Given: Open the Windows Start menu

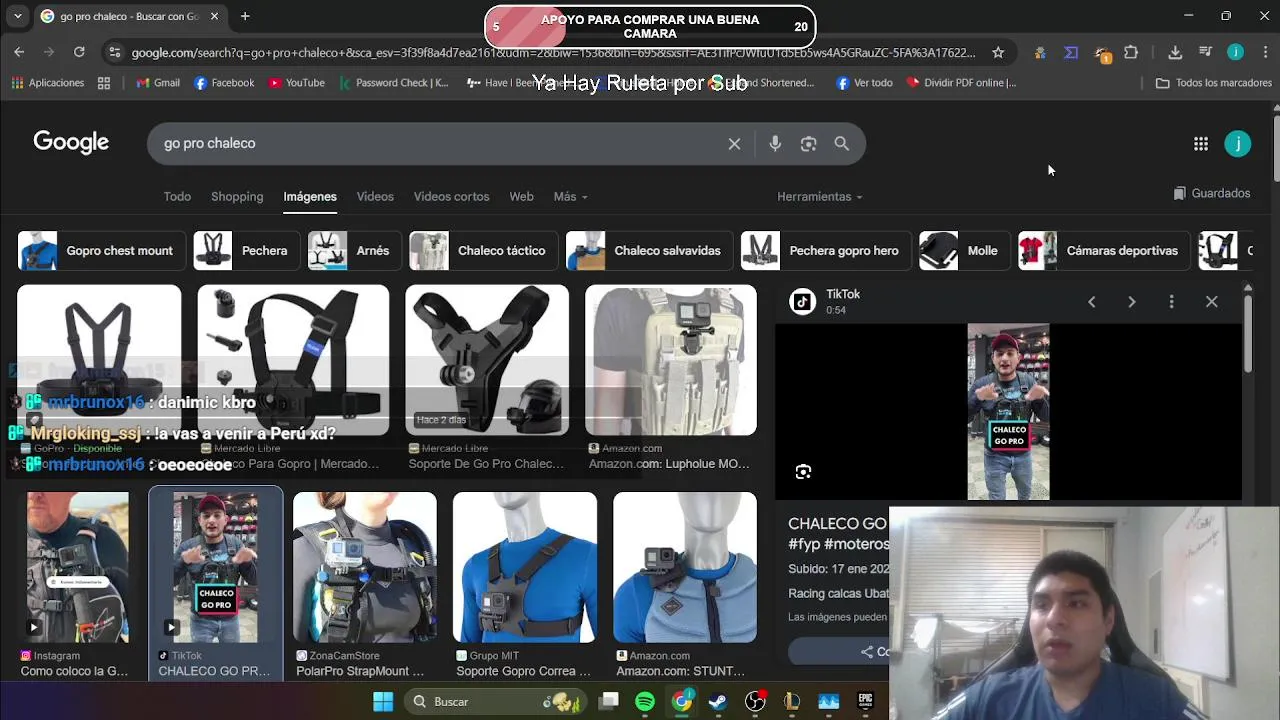Looking at the screenshot, I should click(x=383, y=702).
